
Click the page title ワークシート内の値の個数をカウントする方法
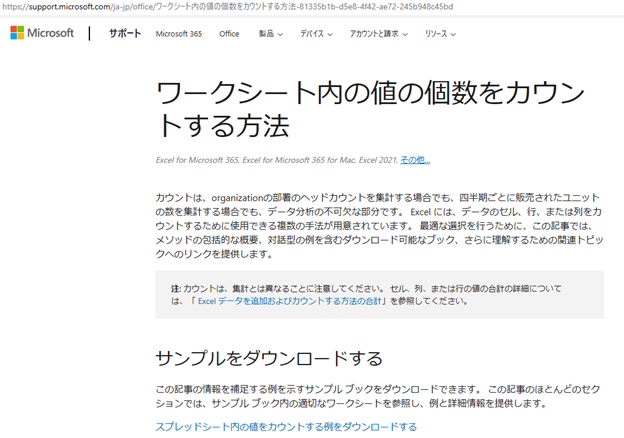point(370,109)
